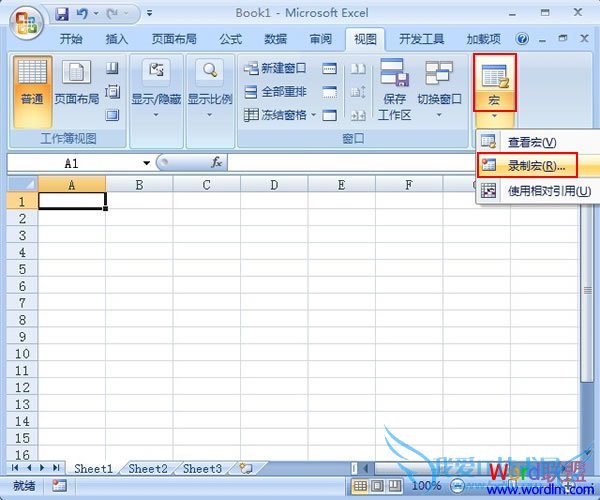Select the Sheet1 tab
Viewport: 600px width, 500px height.
pos(94,469)
